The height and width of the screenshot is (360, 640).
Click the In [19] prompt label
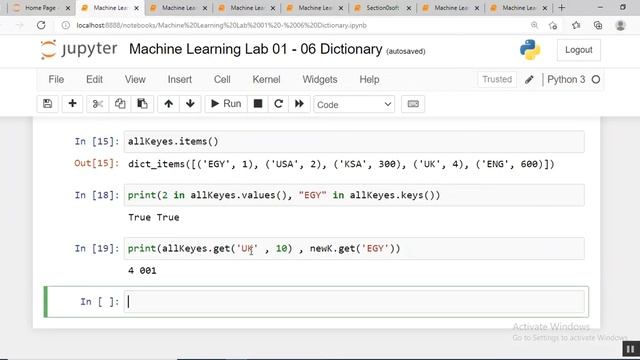(x=97, y=249)
